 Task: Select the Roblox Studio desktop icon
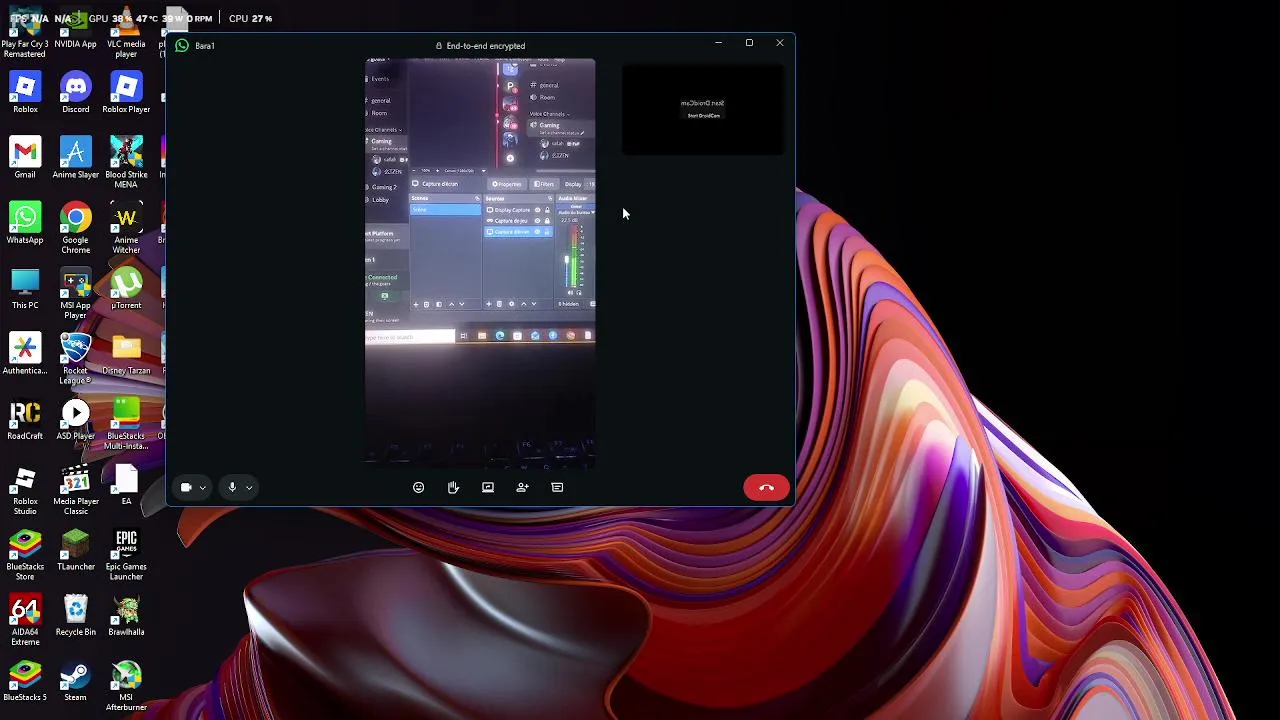point(25,489)
